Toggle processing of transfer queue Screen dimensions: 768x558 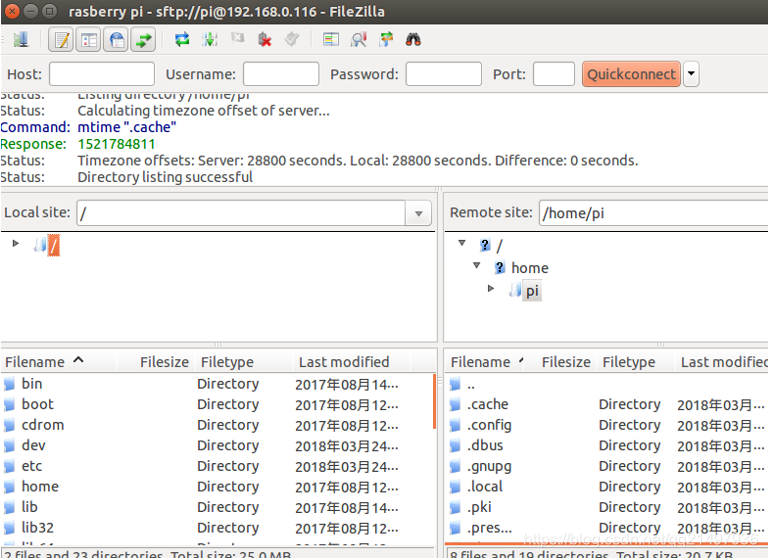click(x=210, y=39)
